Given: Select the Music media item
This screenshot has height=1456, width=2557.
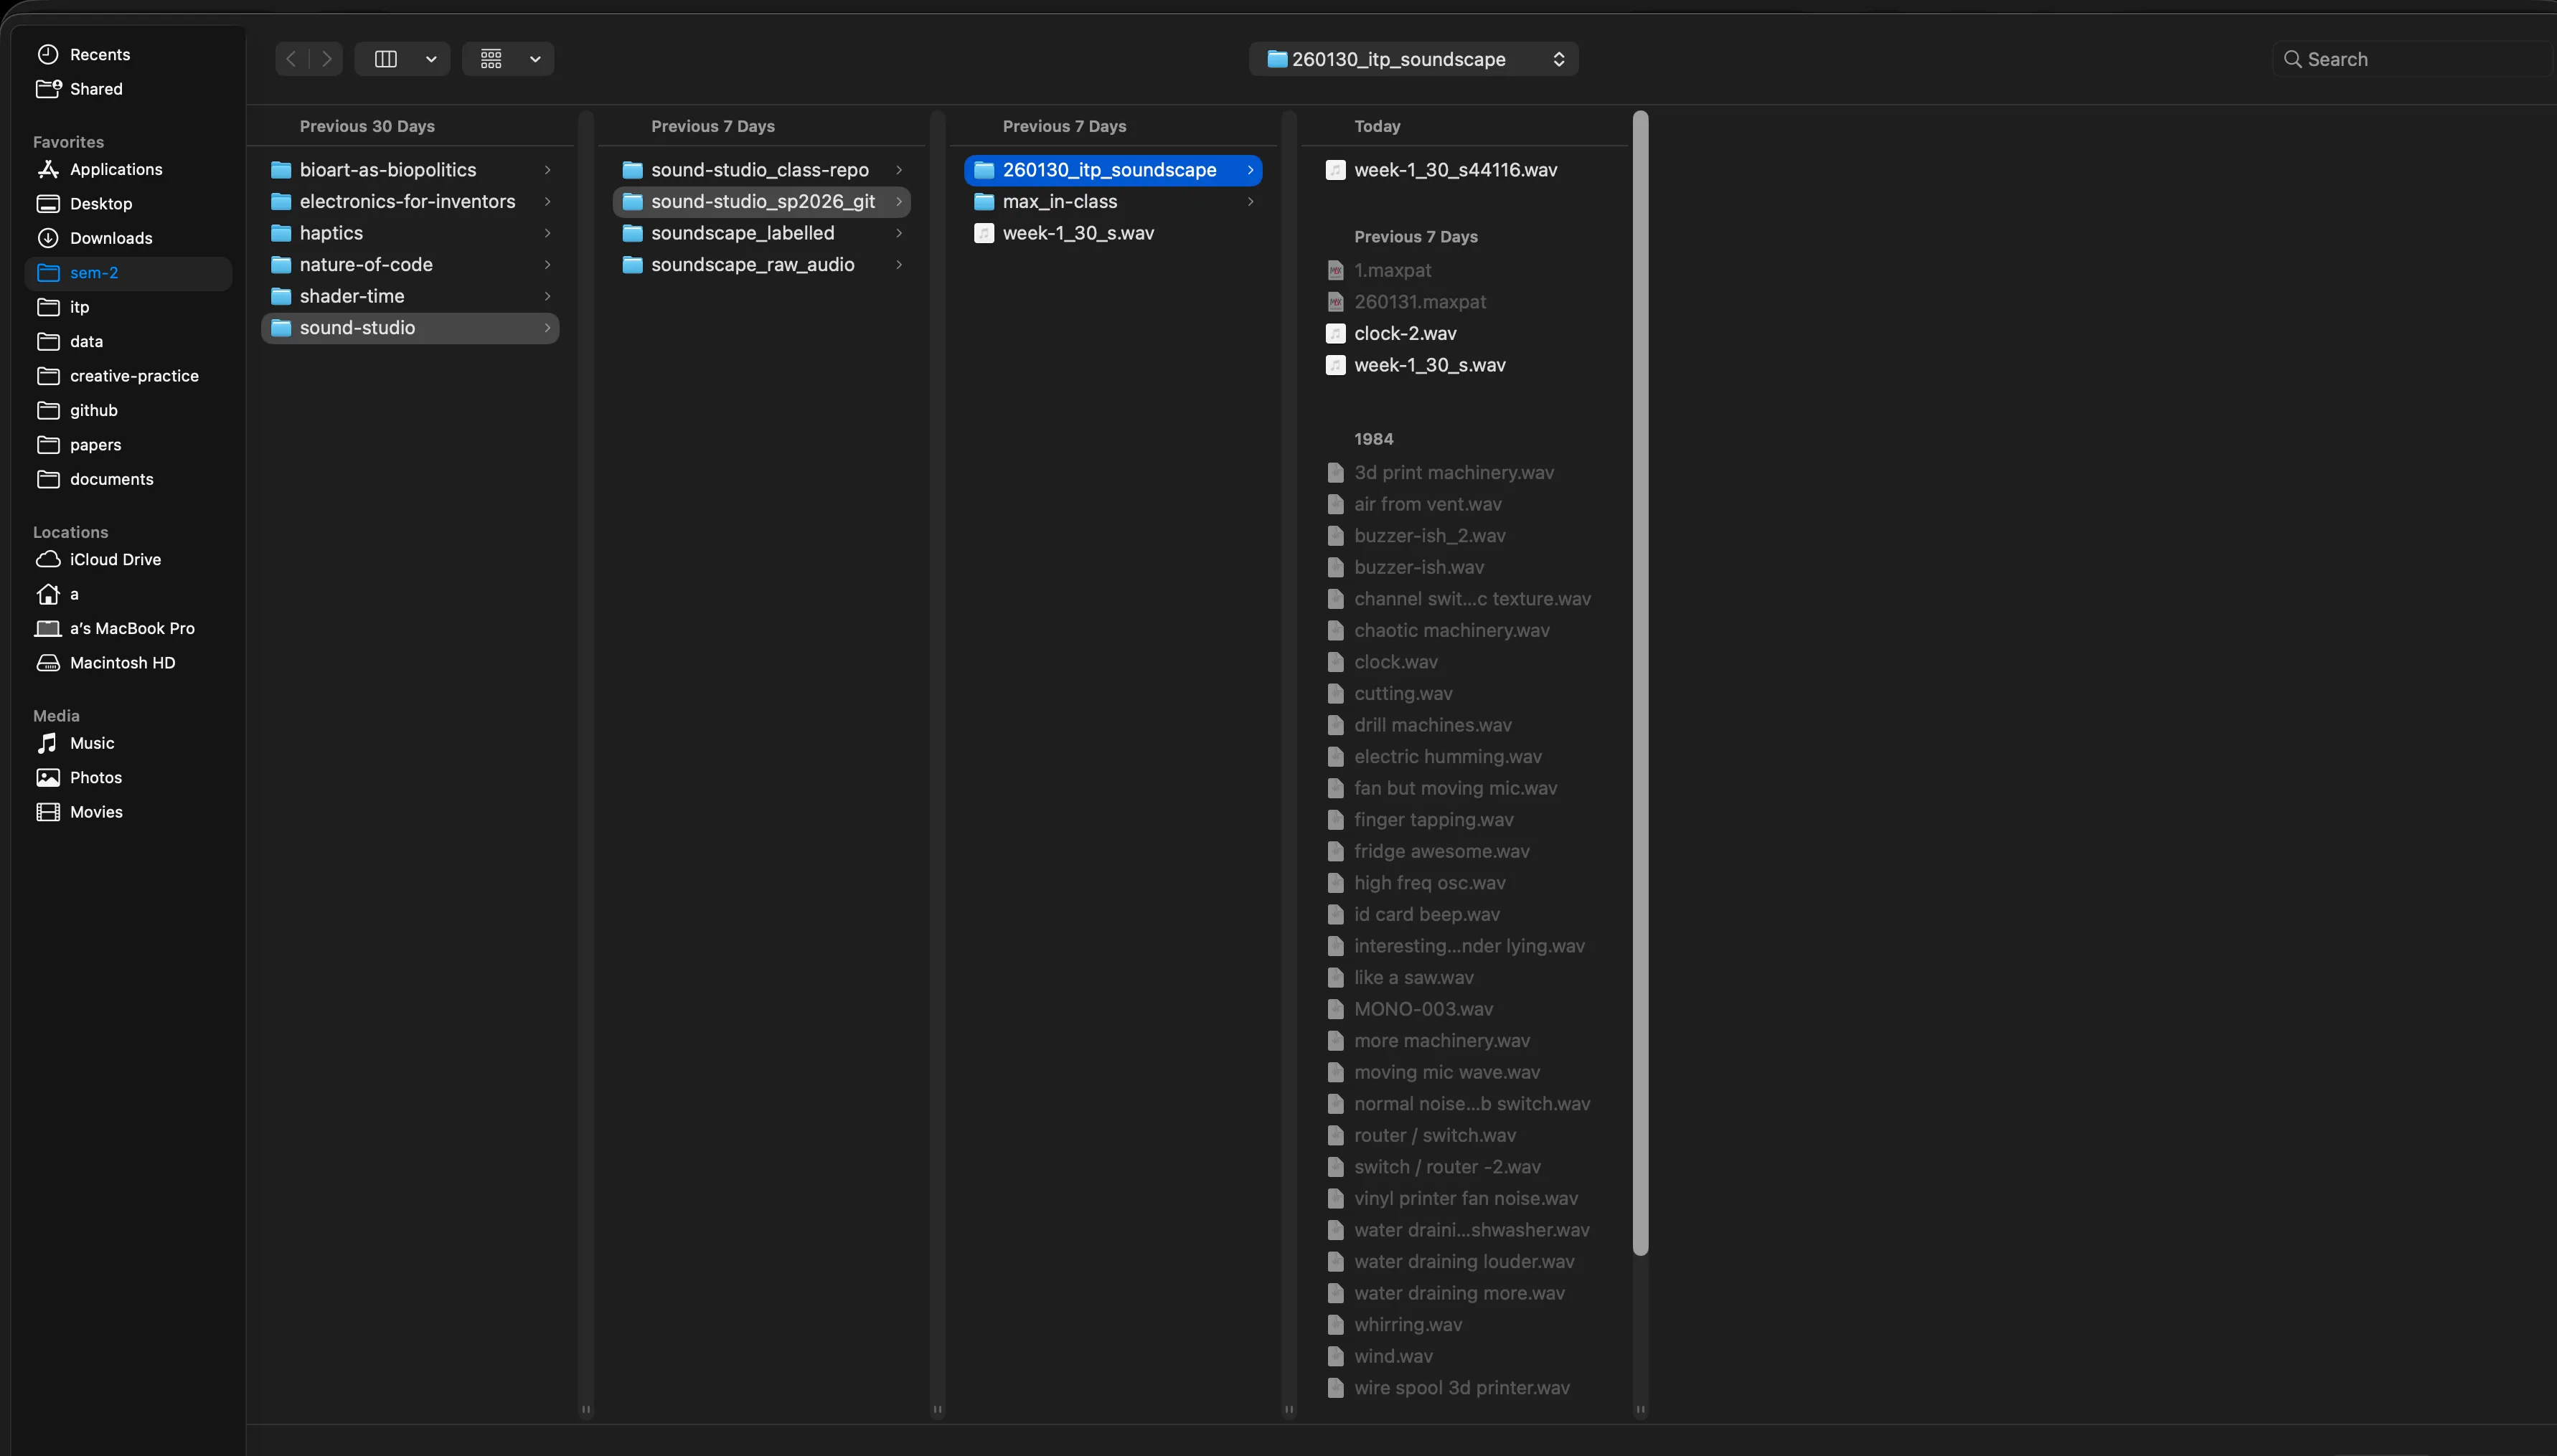Looking at the screenshot, I should [x=91, y=743].
